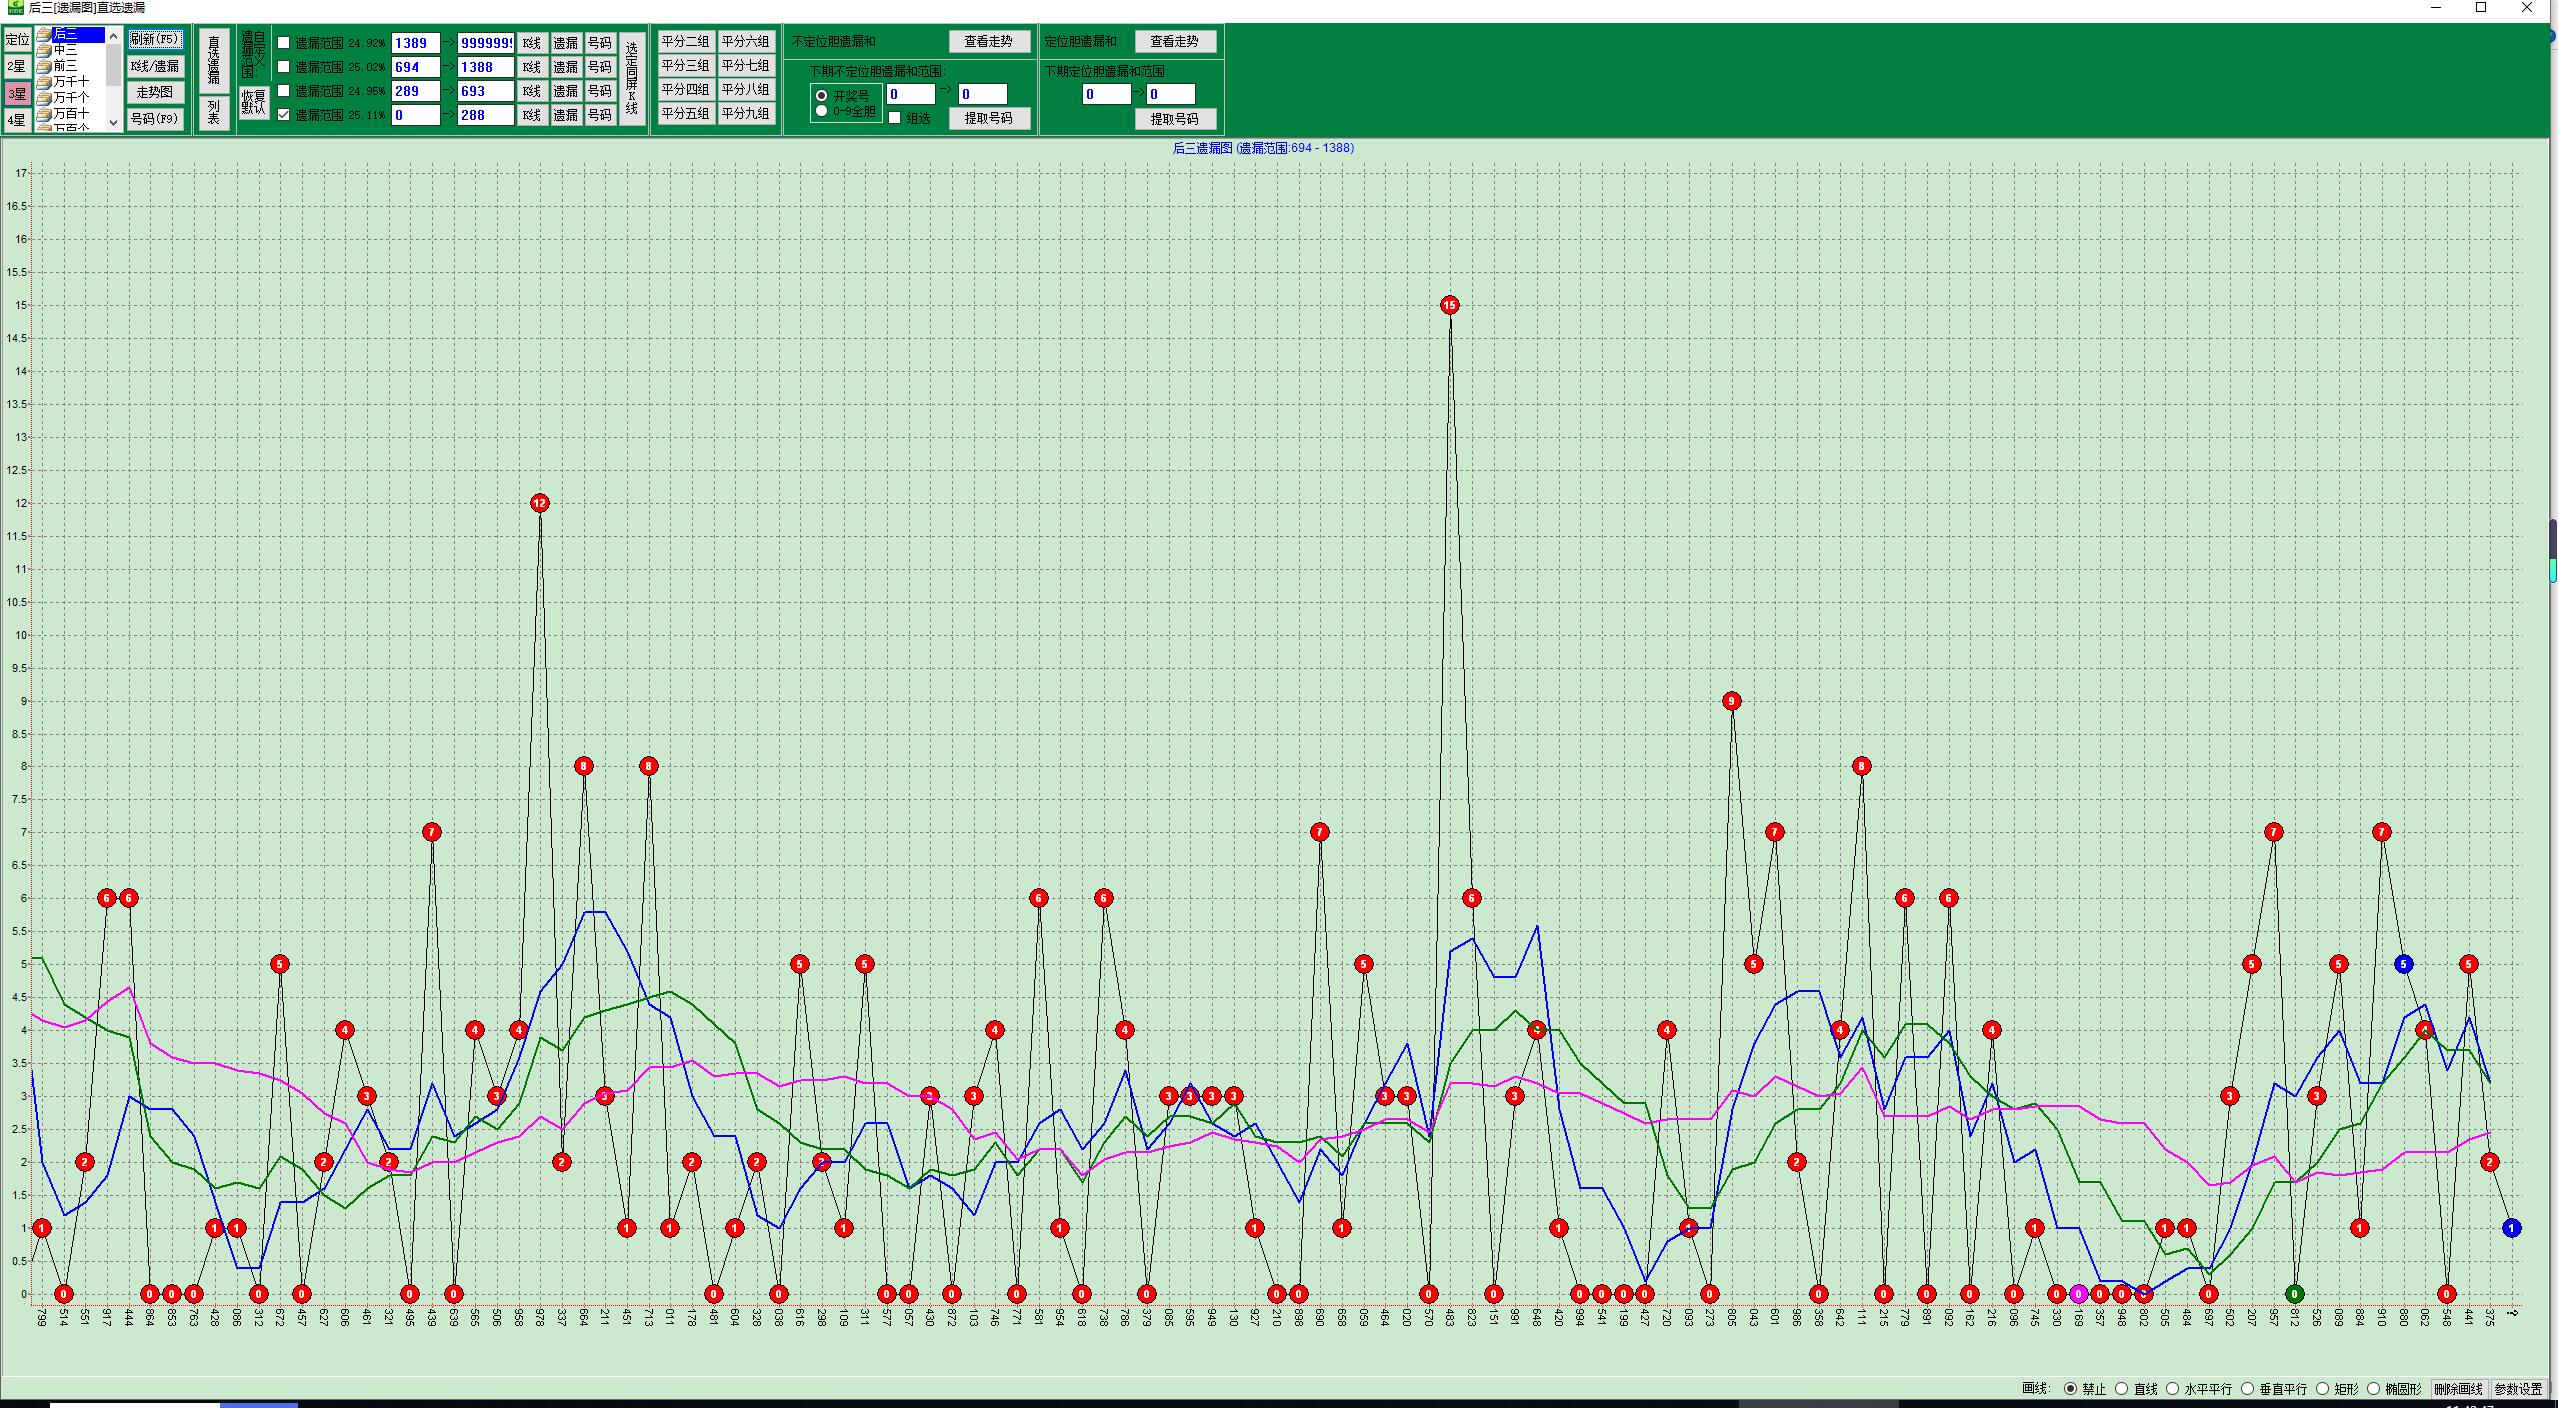The width and height of the screenshot is (2558, 1408).
Task: Click the red peak node labeled 15
Action: (1450, 305)
